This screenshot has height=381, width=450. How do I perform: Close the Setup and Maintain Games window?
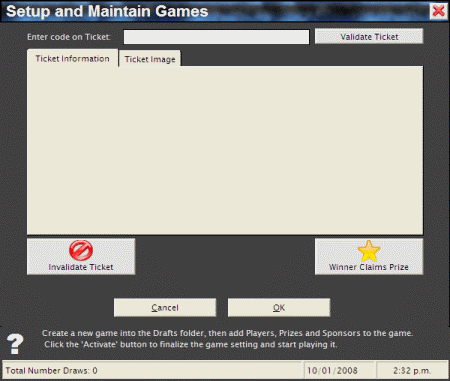pyautogui.click(x=438, y=11)
